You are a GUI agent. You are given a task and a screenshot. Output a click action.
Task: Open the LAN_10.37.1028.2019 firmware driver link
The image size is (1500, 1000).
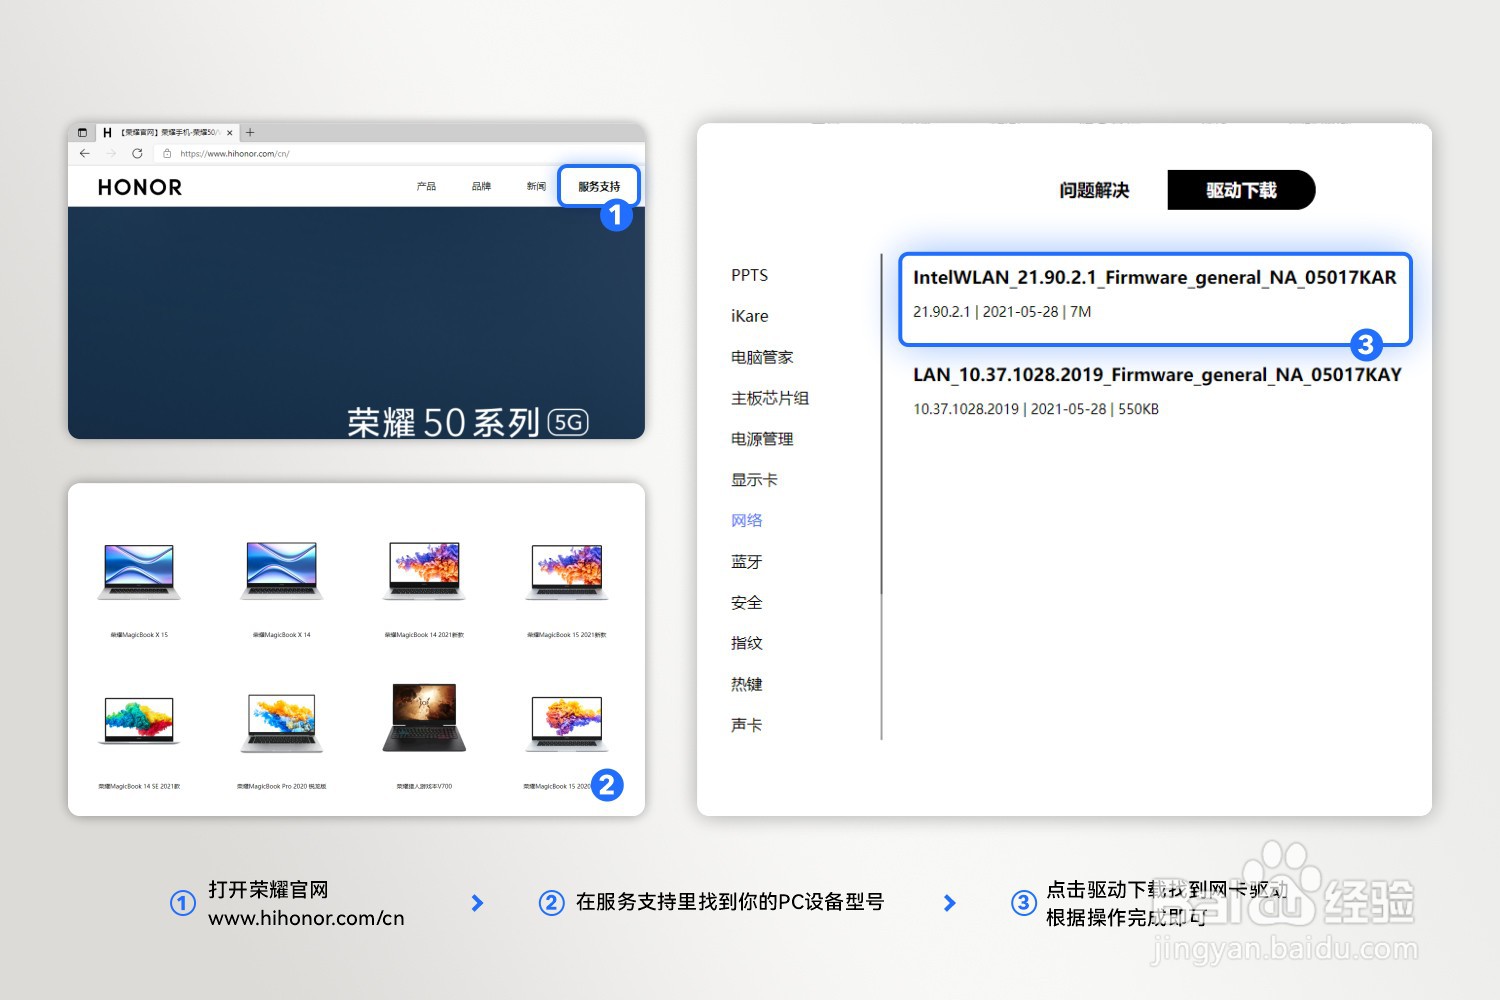pyautogui.click(x=1157, y=375)
